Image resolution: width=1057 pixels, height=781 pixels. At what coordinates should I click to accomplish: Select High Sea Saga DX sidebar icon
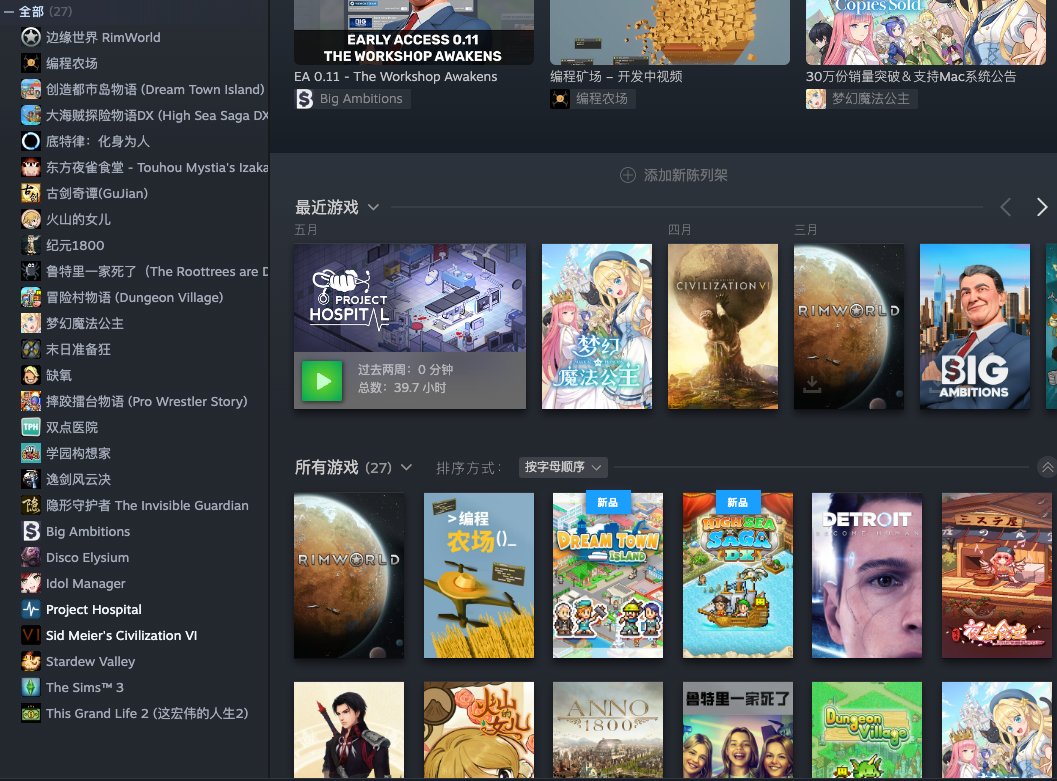tap(30, 115)
